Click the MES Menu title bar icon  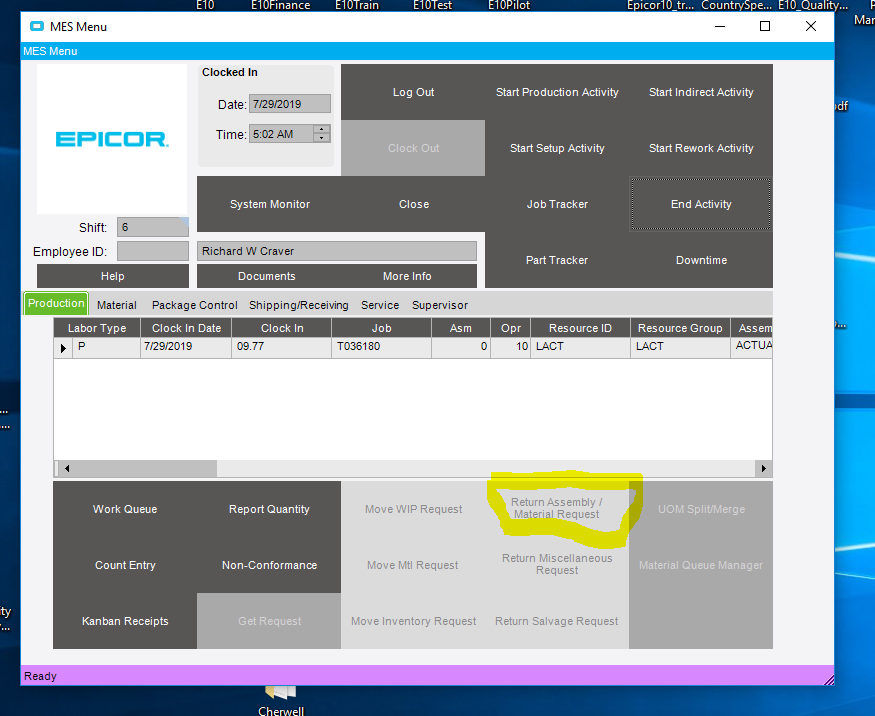click(37, 26)
